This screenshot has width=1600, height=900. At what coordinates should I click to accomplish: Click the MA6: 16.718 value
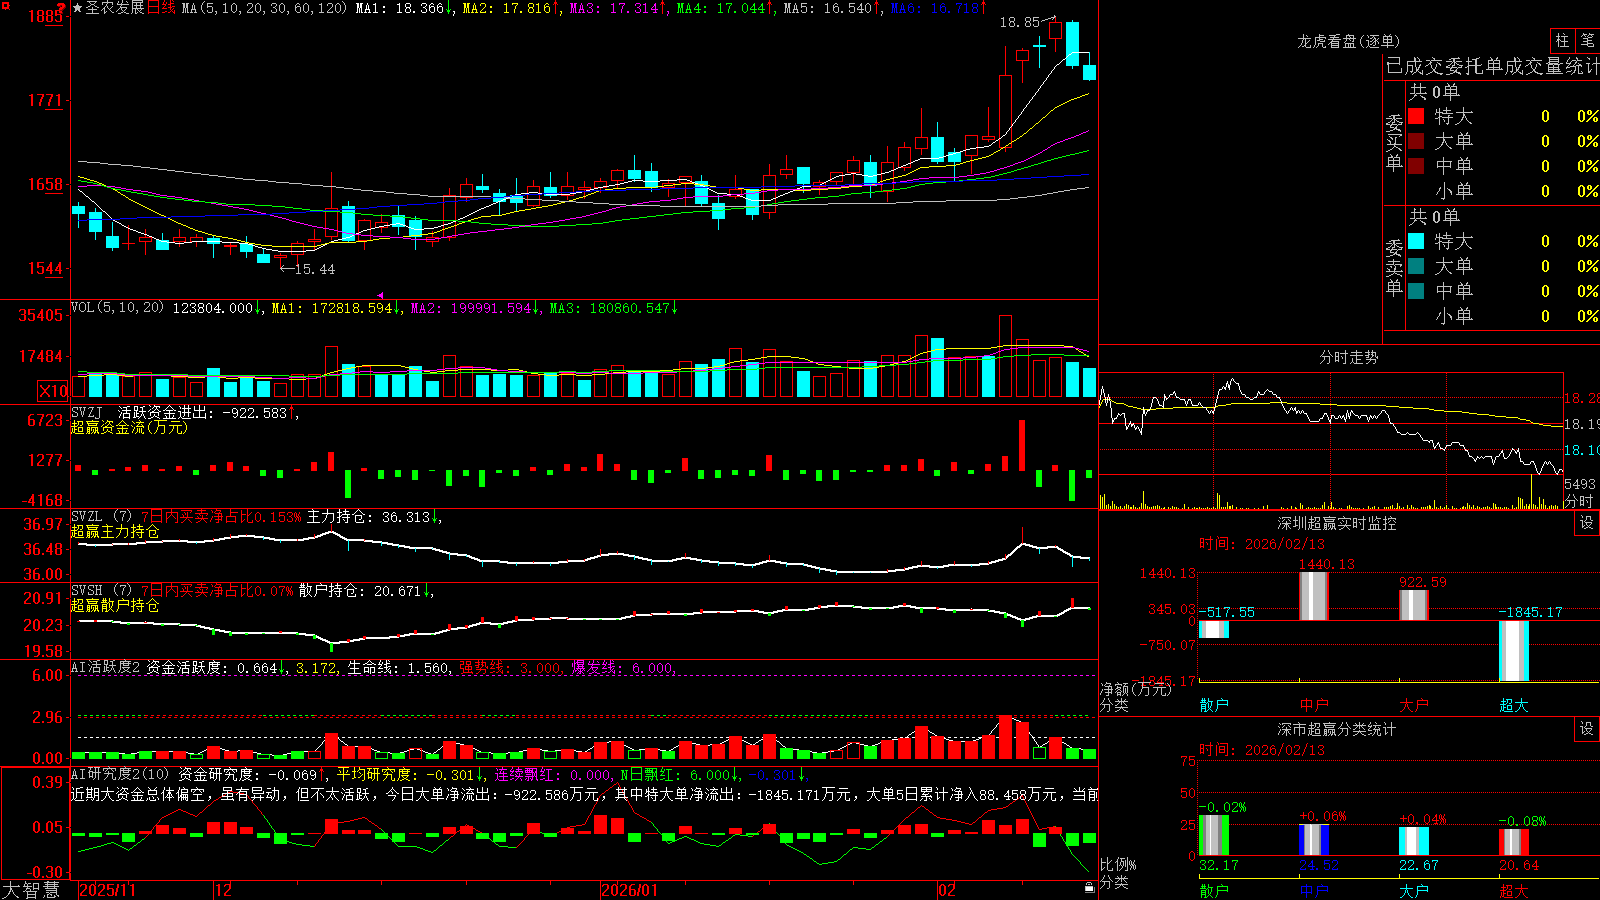933,8
